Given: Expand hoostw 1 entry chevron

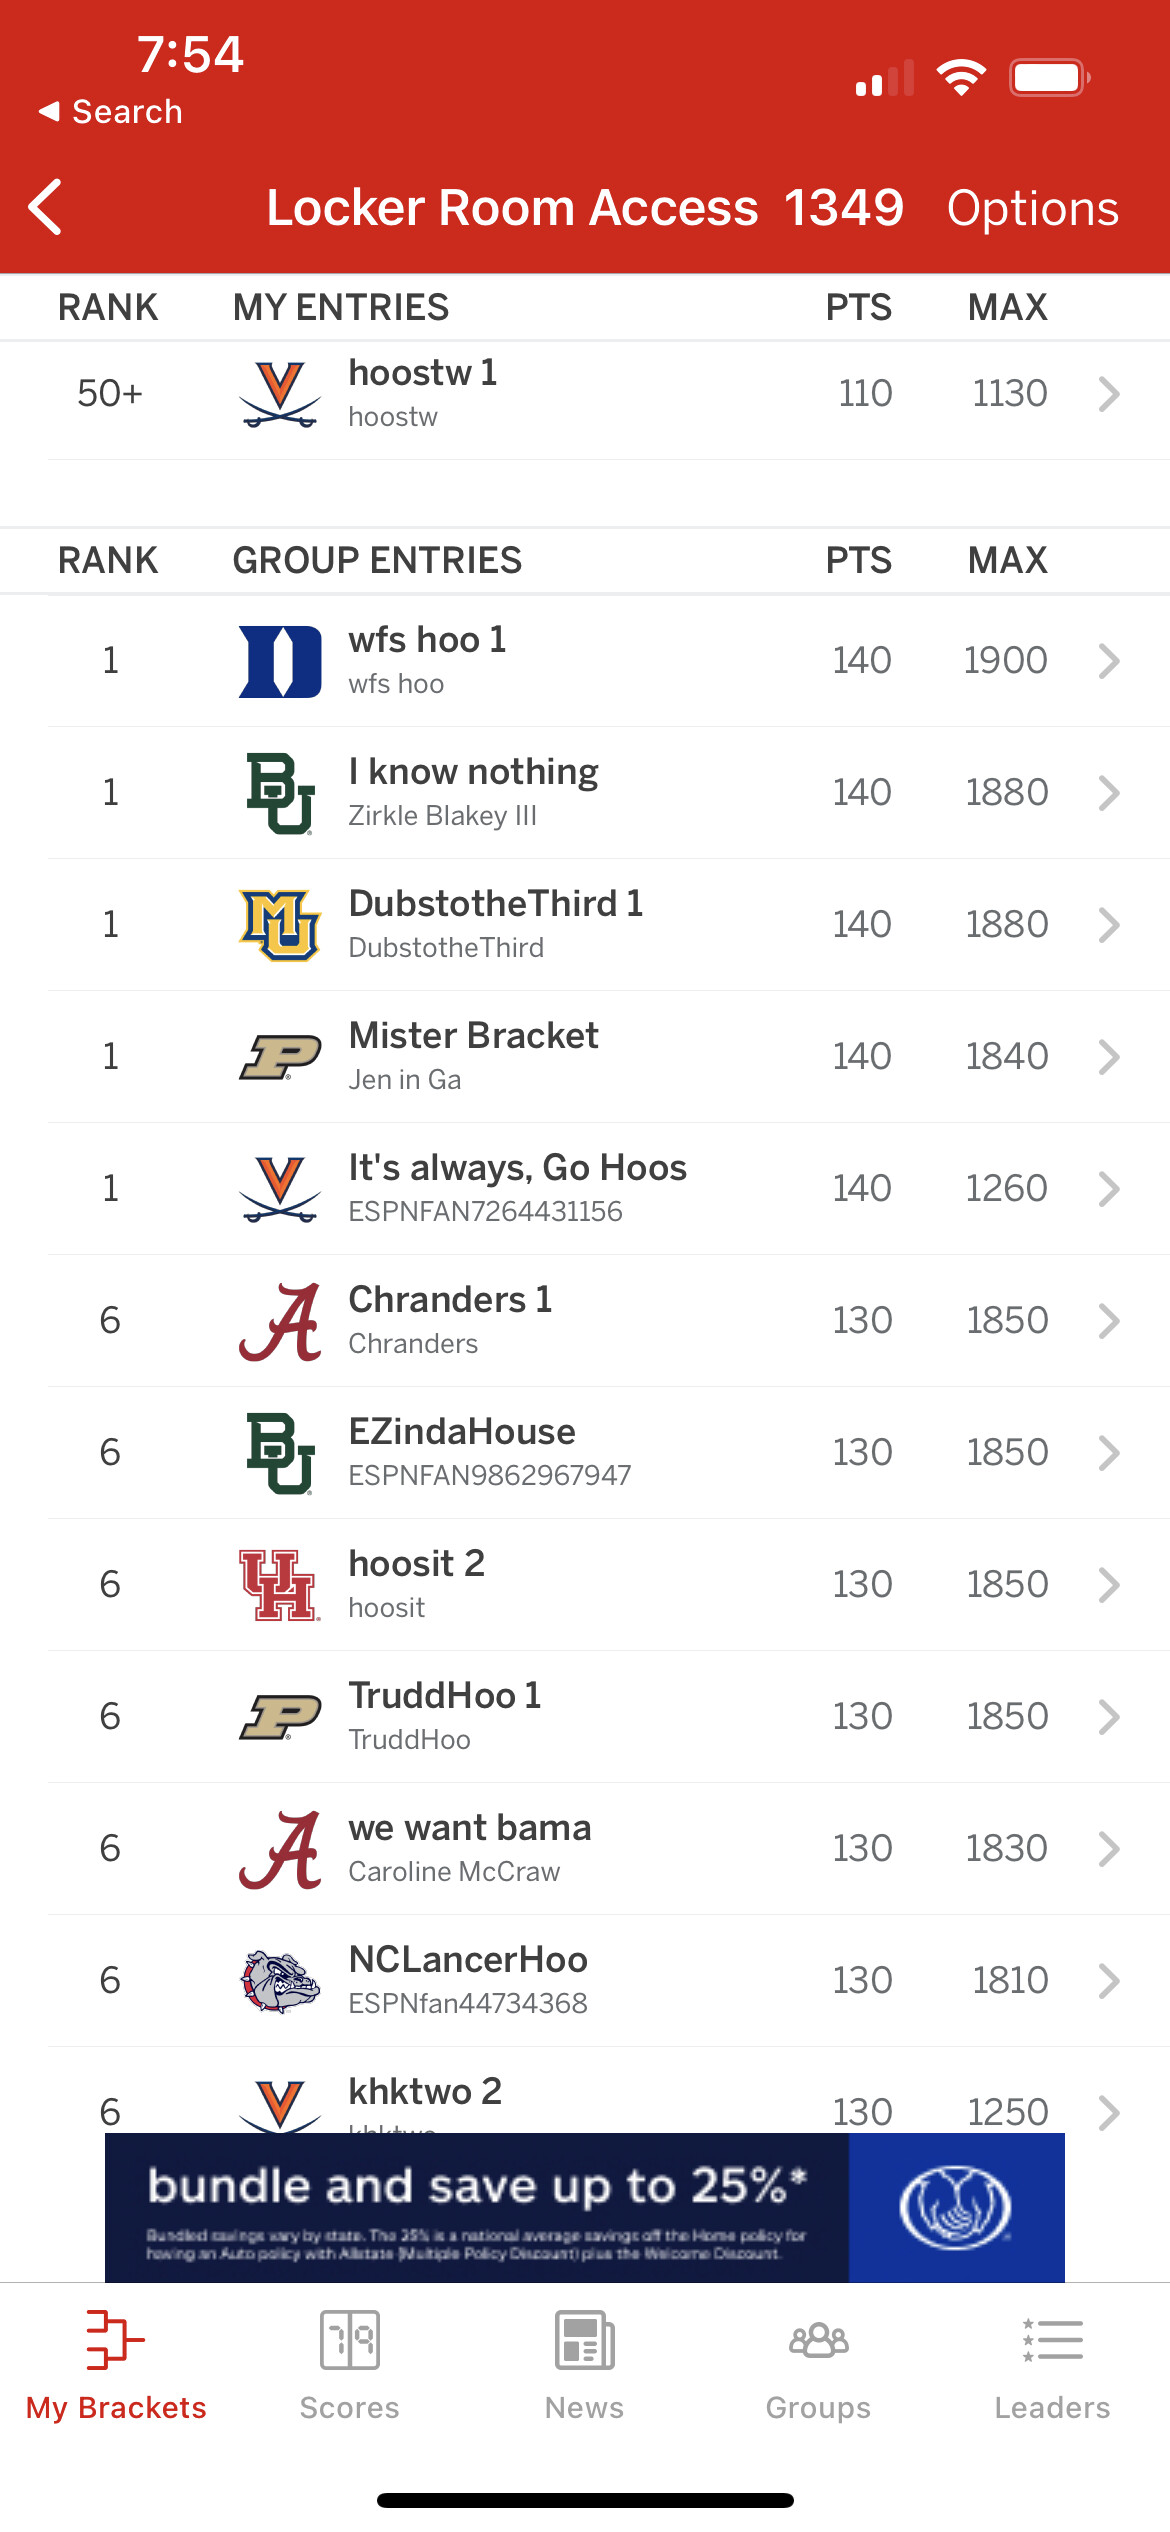Looking at the screenshot, I should (1108, 394).
